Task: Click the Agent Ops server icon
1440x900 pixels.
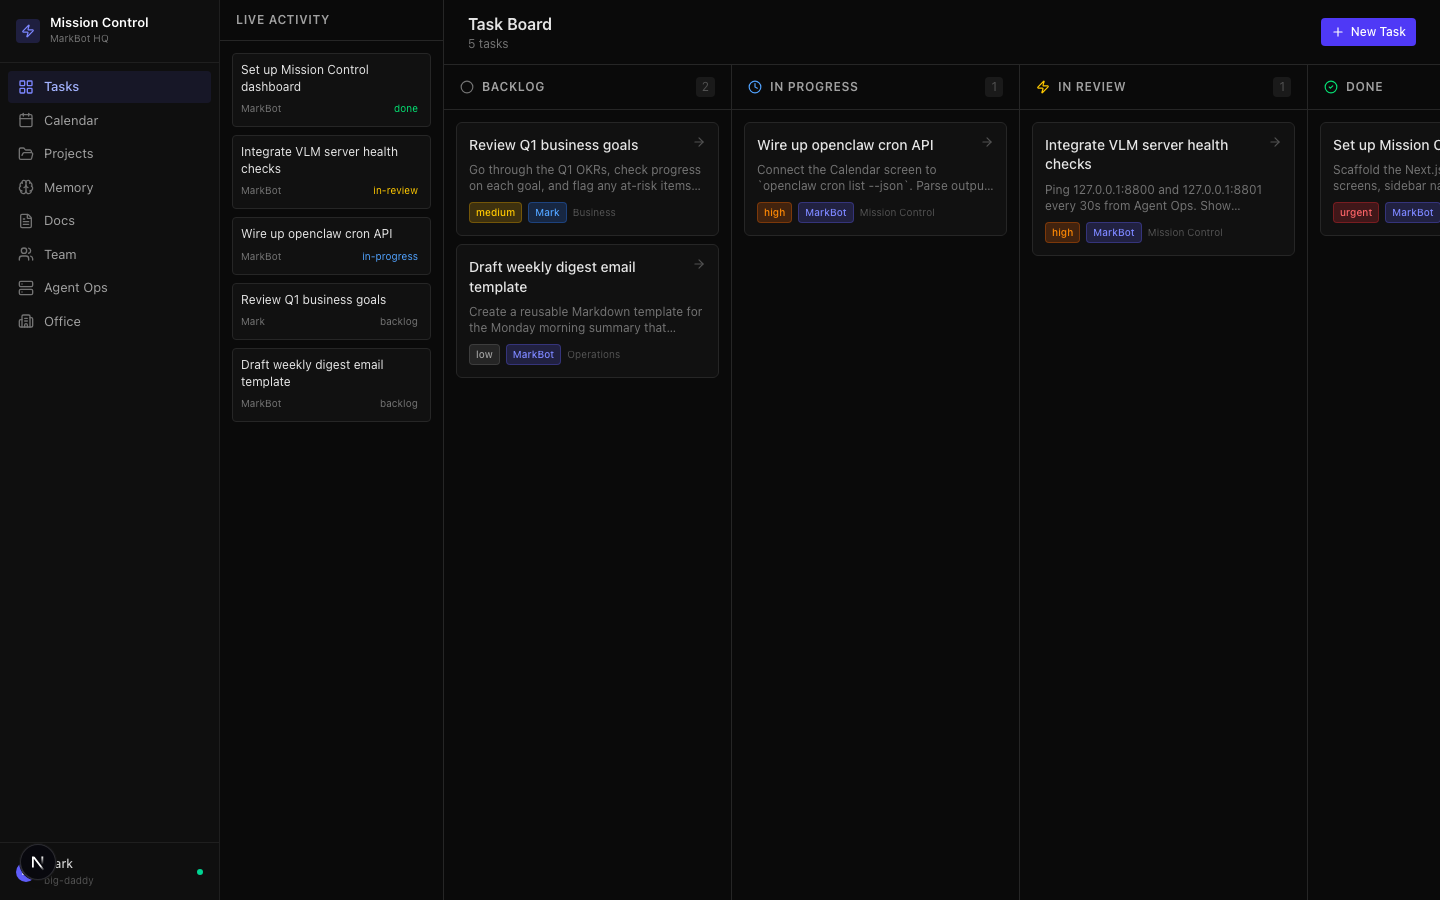Action: [26, 288]
